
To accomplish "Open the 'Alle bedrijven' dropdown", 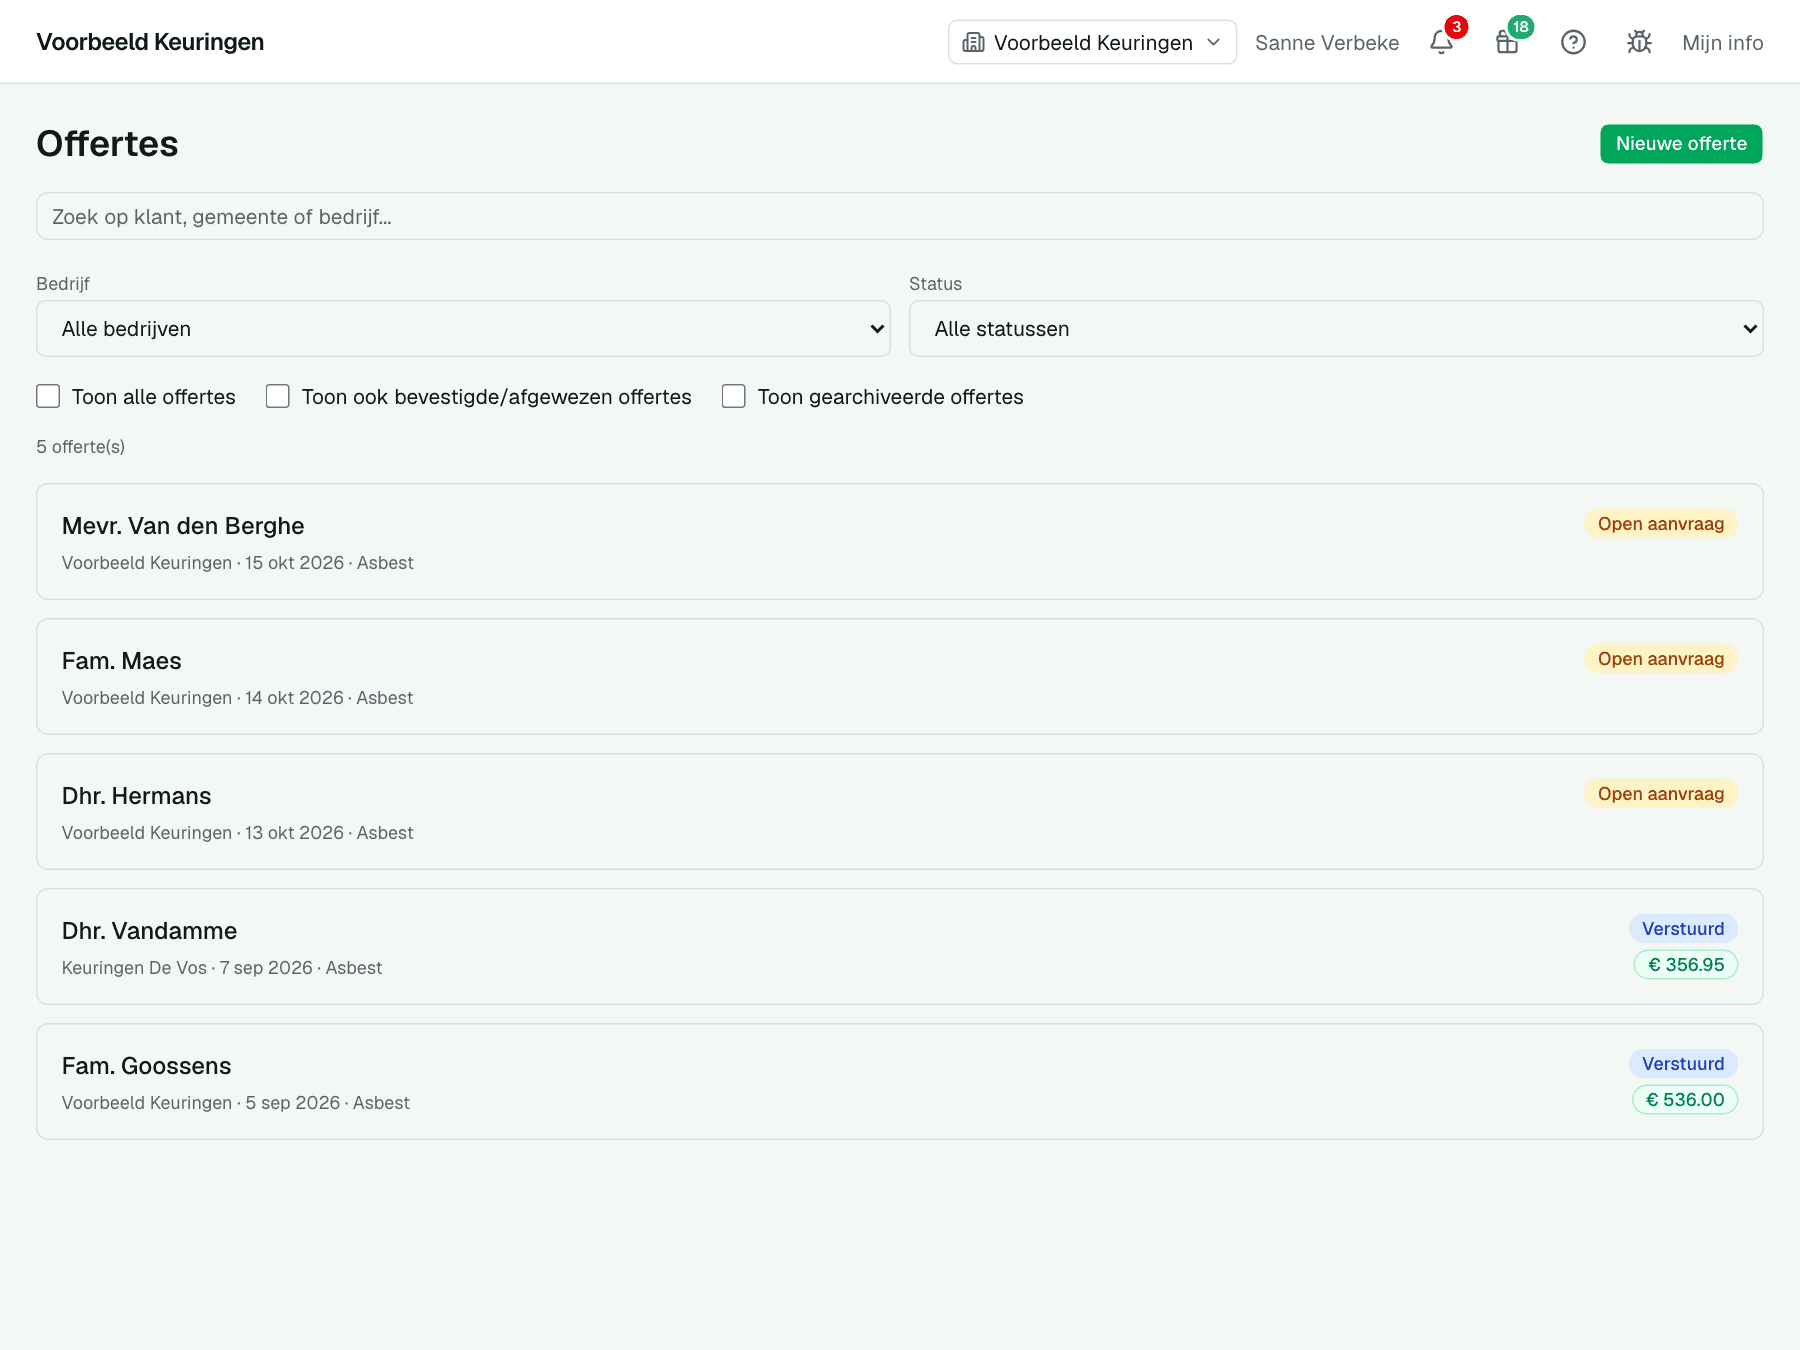I will (x=463, y=328).
